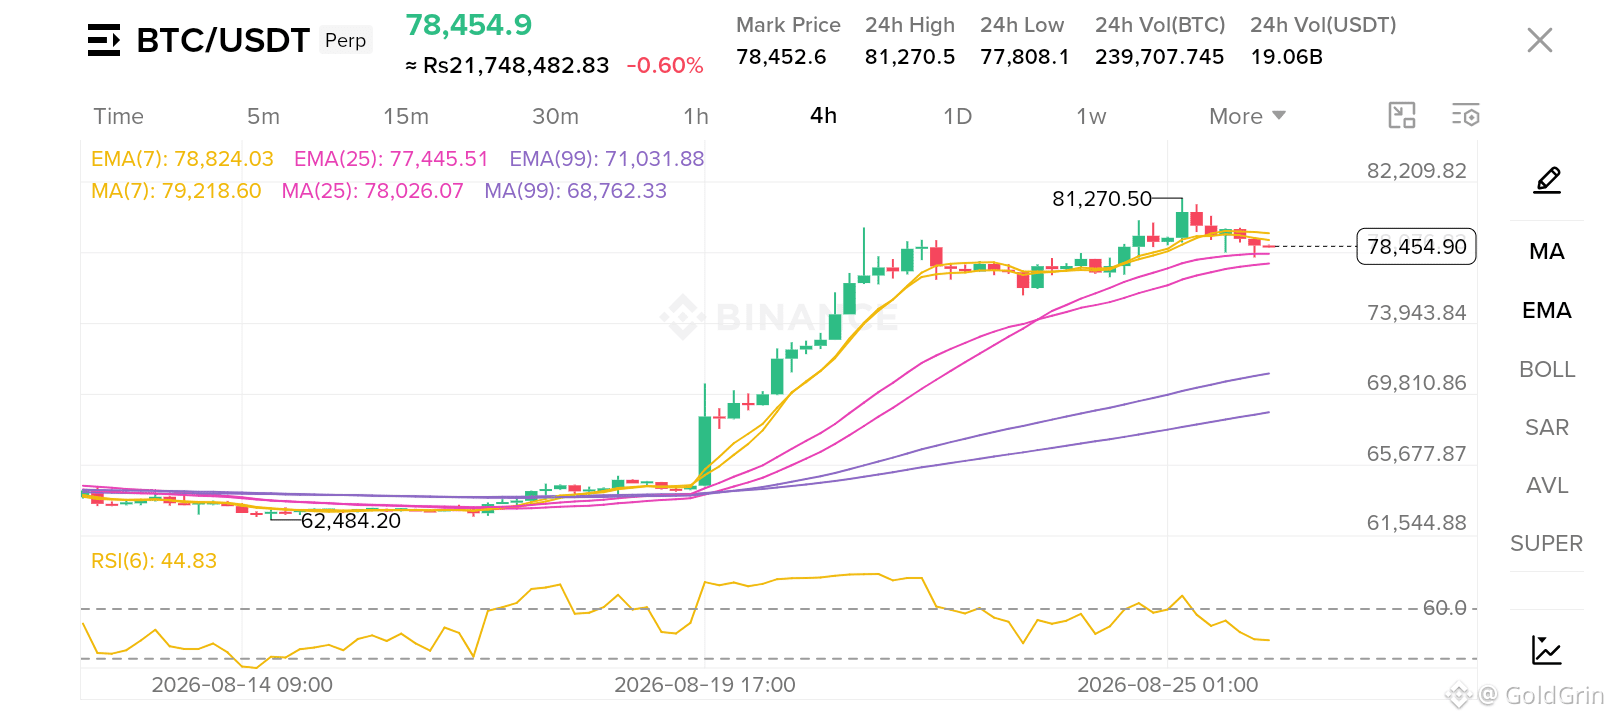Click the -0.60% price change
The width and height of the screenshot is (1612, 720).
pos(665,66)
